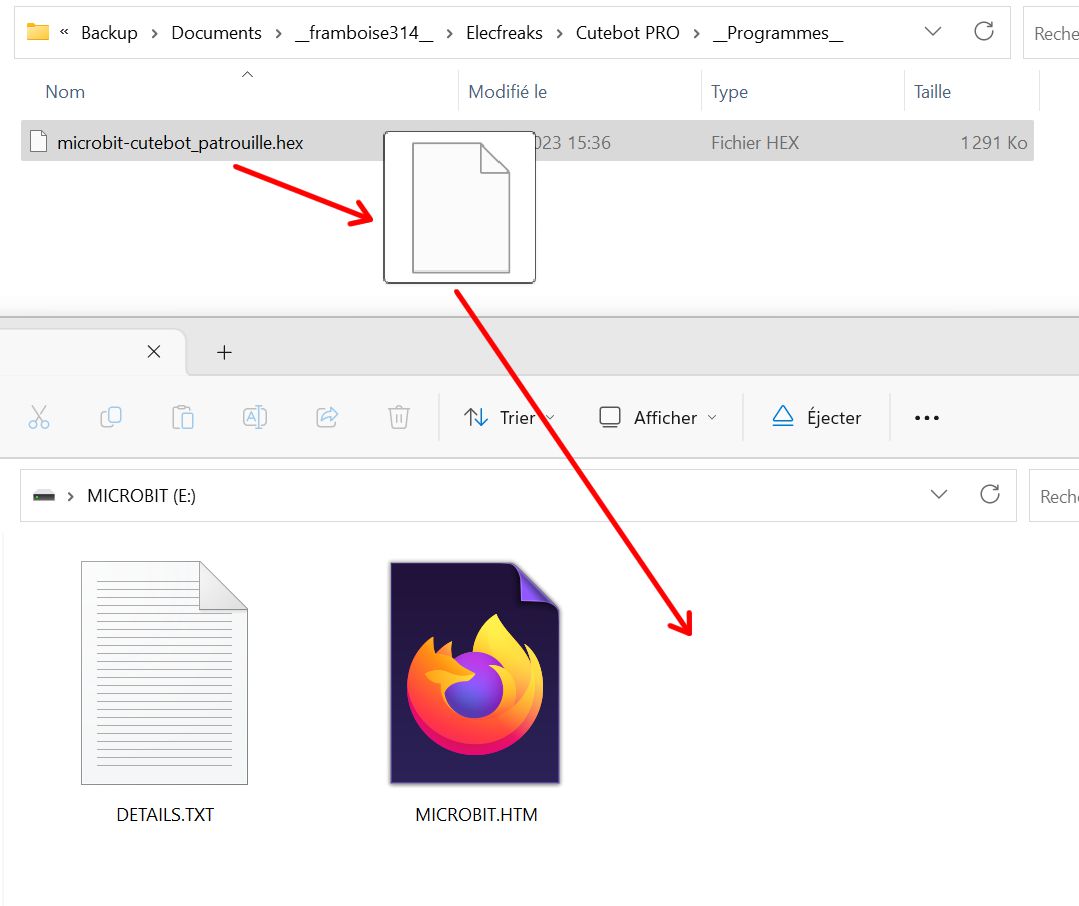
Task: Expand the chevron after Backup
Action: point(154,34)
